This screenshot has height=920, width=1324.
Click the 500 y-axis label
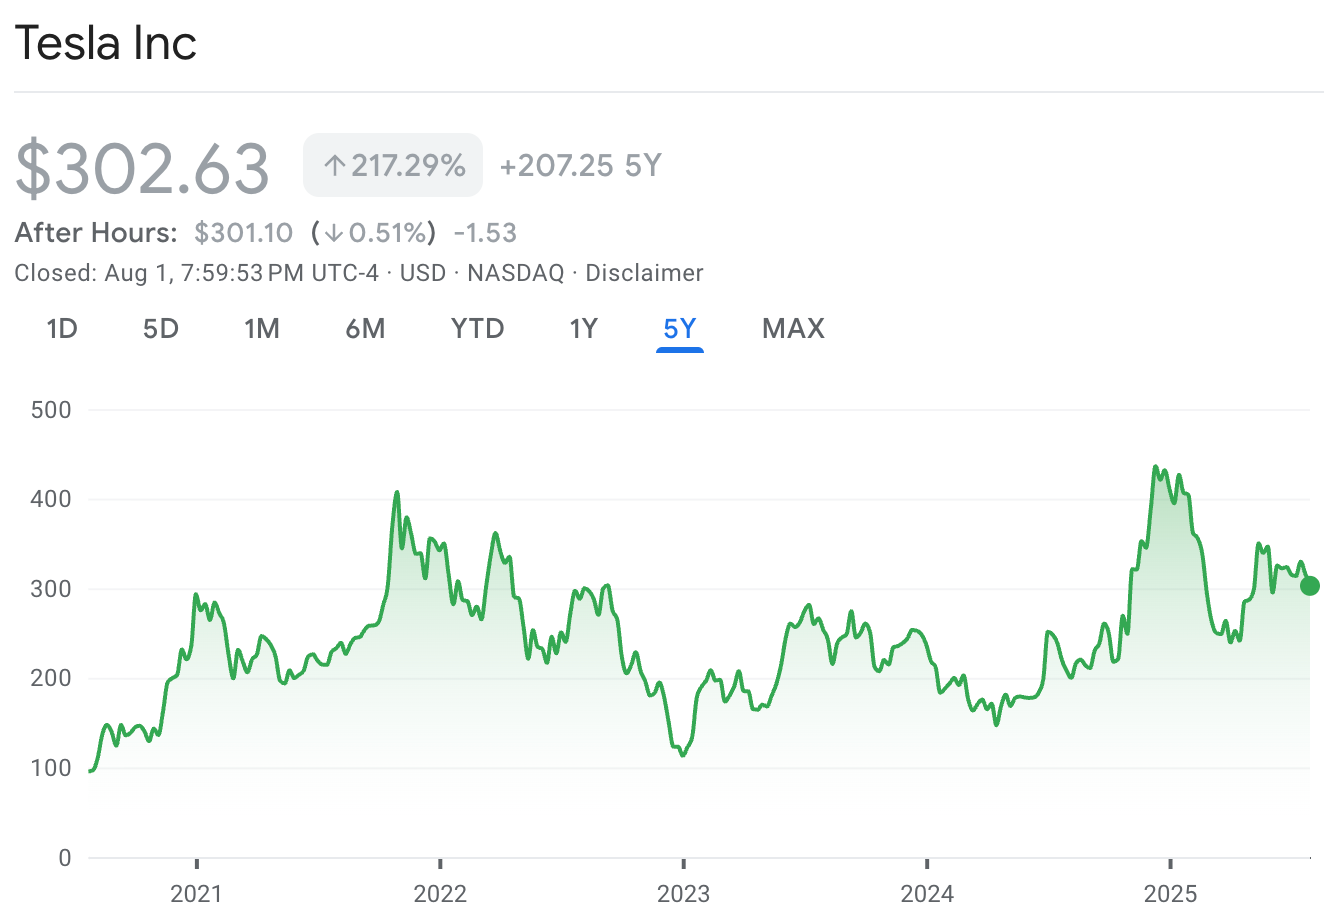(51, 410)
